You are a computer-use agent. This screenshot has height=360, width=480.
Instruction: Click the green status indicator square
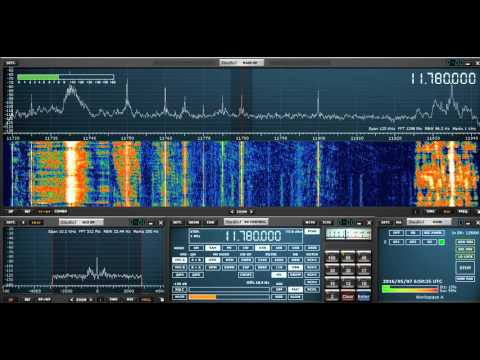tap(442, 242)
